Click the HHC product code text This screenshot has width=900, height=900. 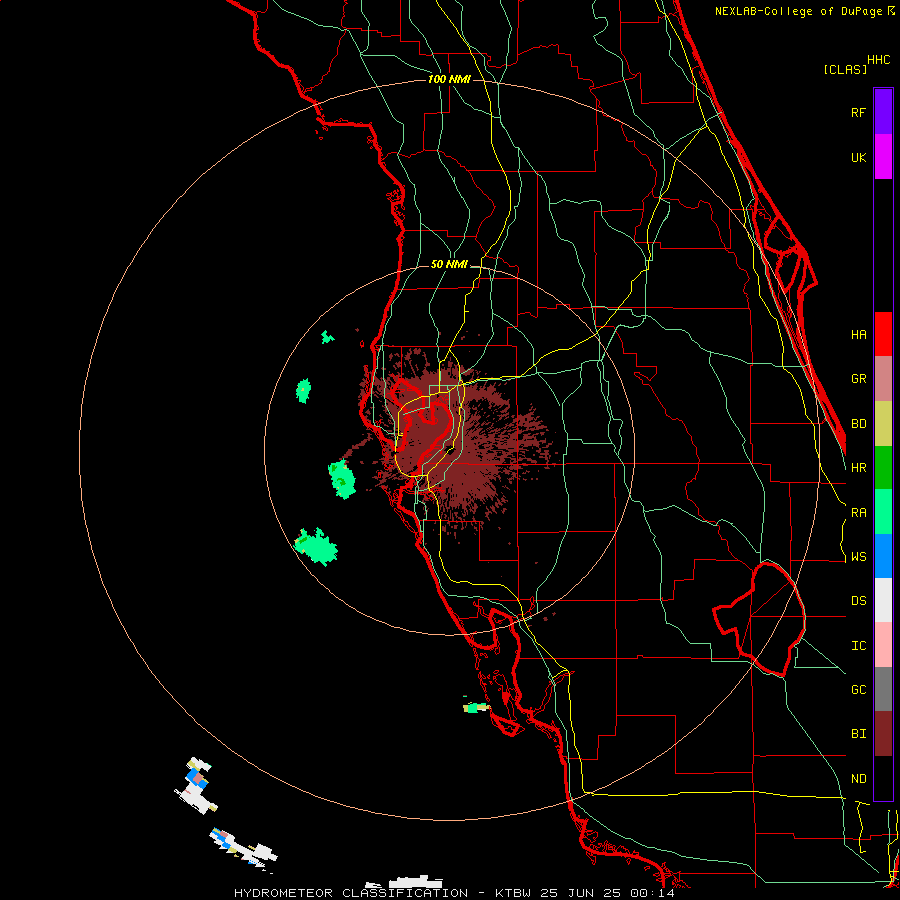pyautogui.click(x=879, y=60)
